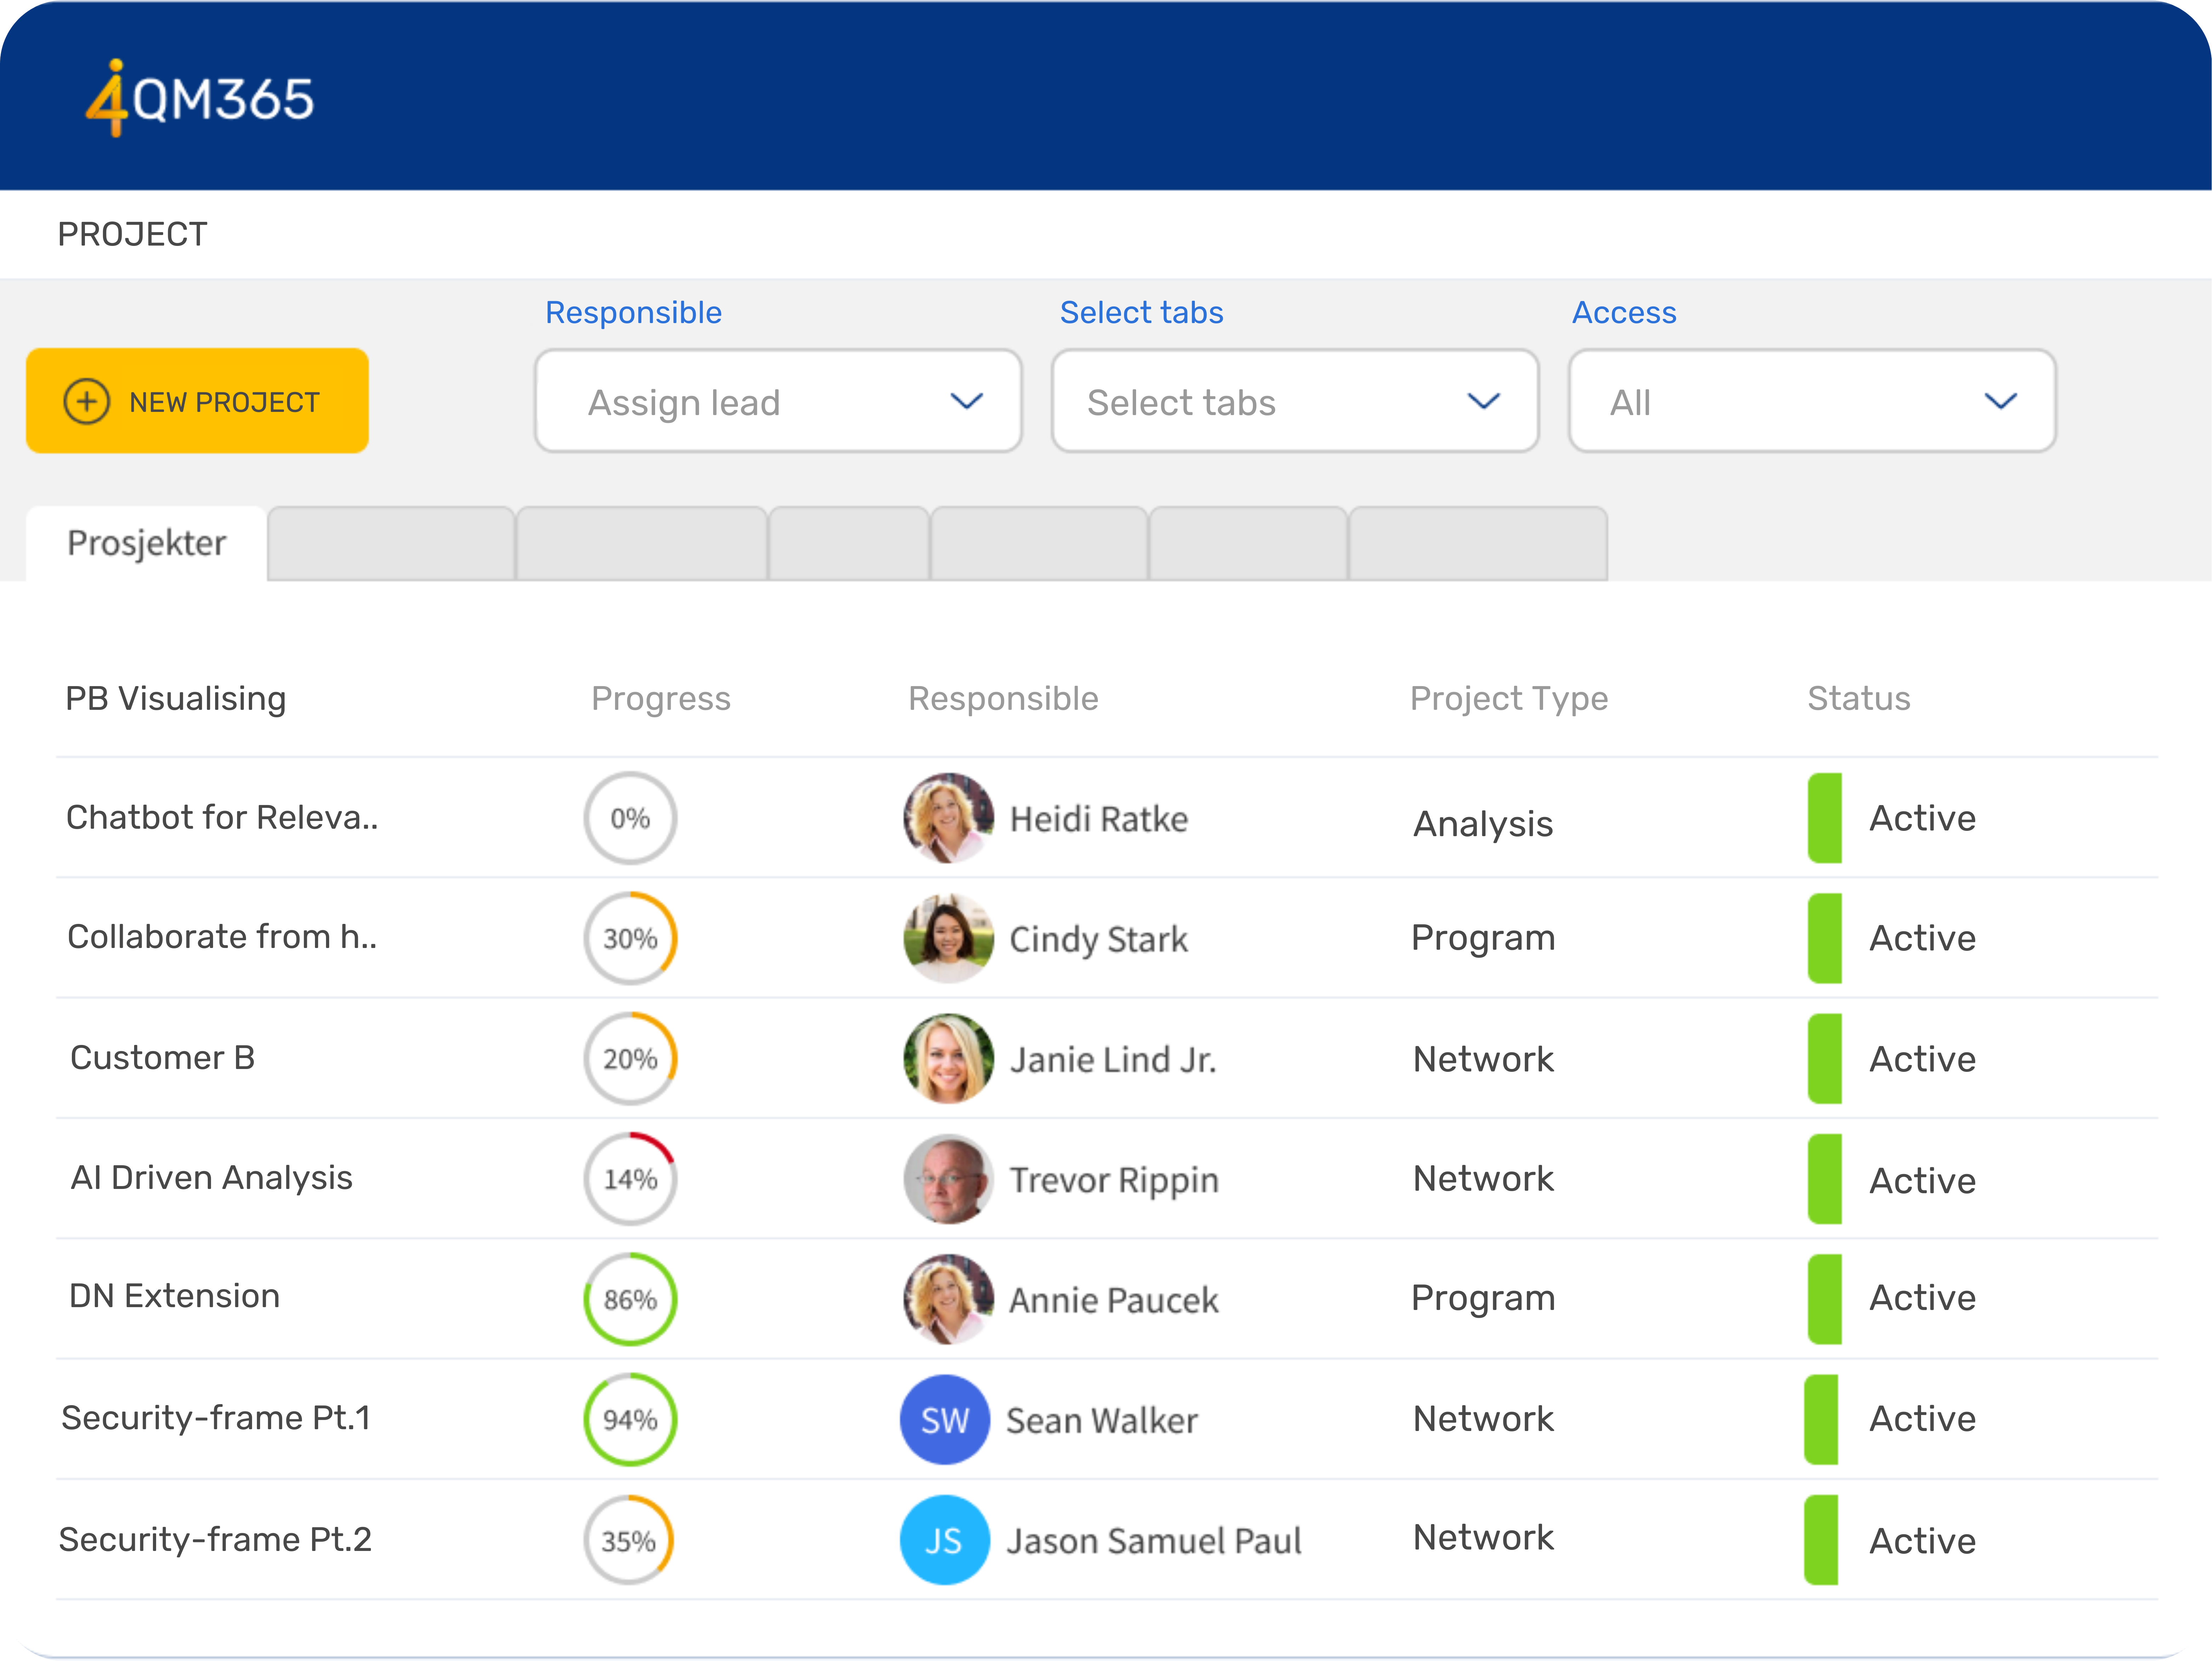Open the Assign lead dropdown
This screenshot has height=1661, width=2212.
[778, 401]
